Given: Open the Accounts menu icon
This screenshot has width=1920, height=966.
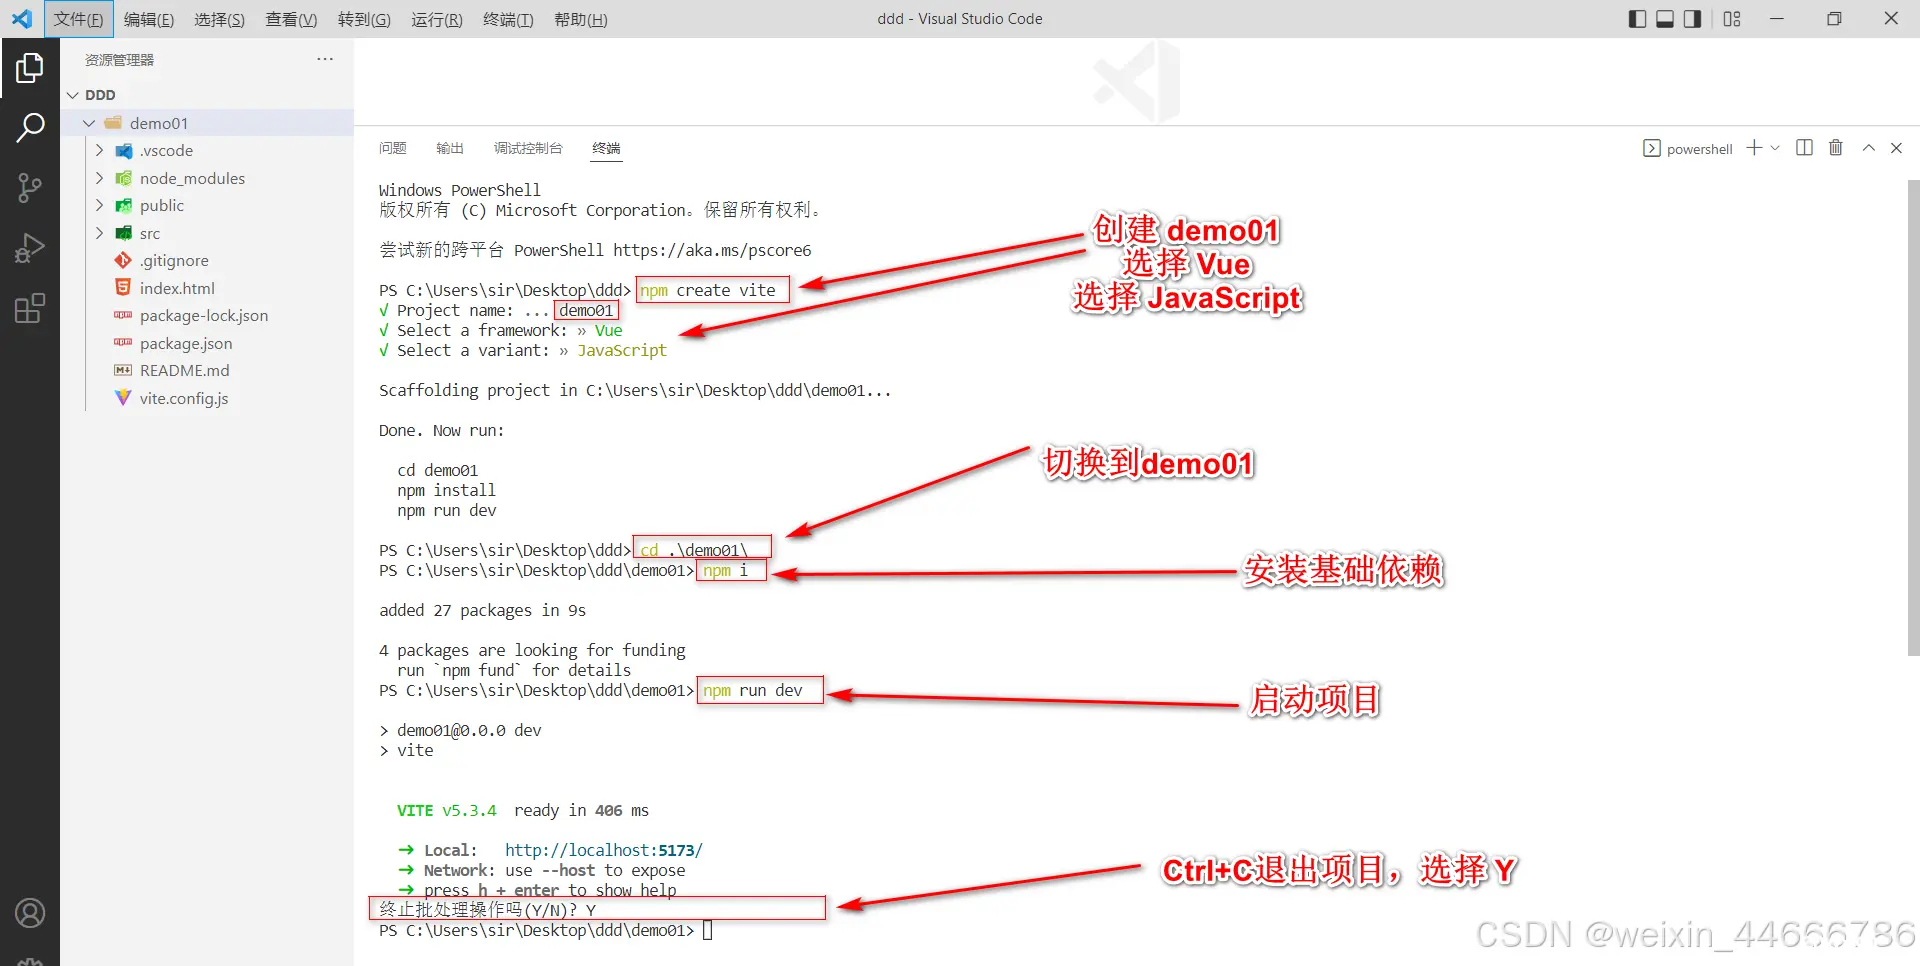Looking at the screenshot, I should point(30,913).
